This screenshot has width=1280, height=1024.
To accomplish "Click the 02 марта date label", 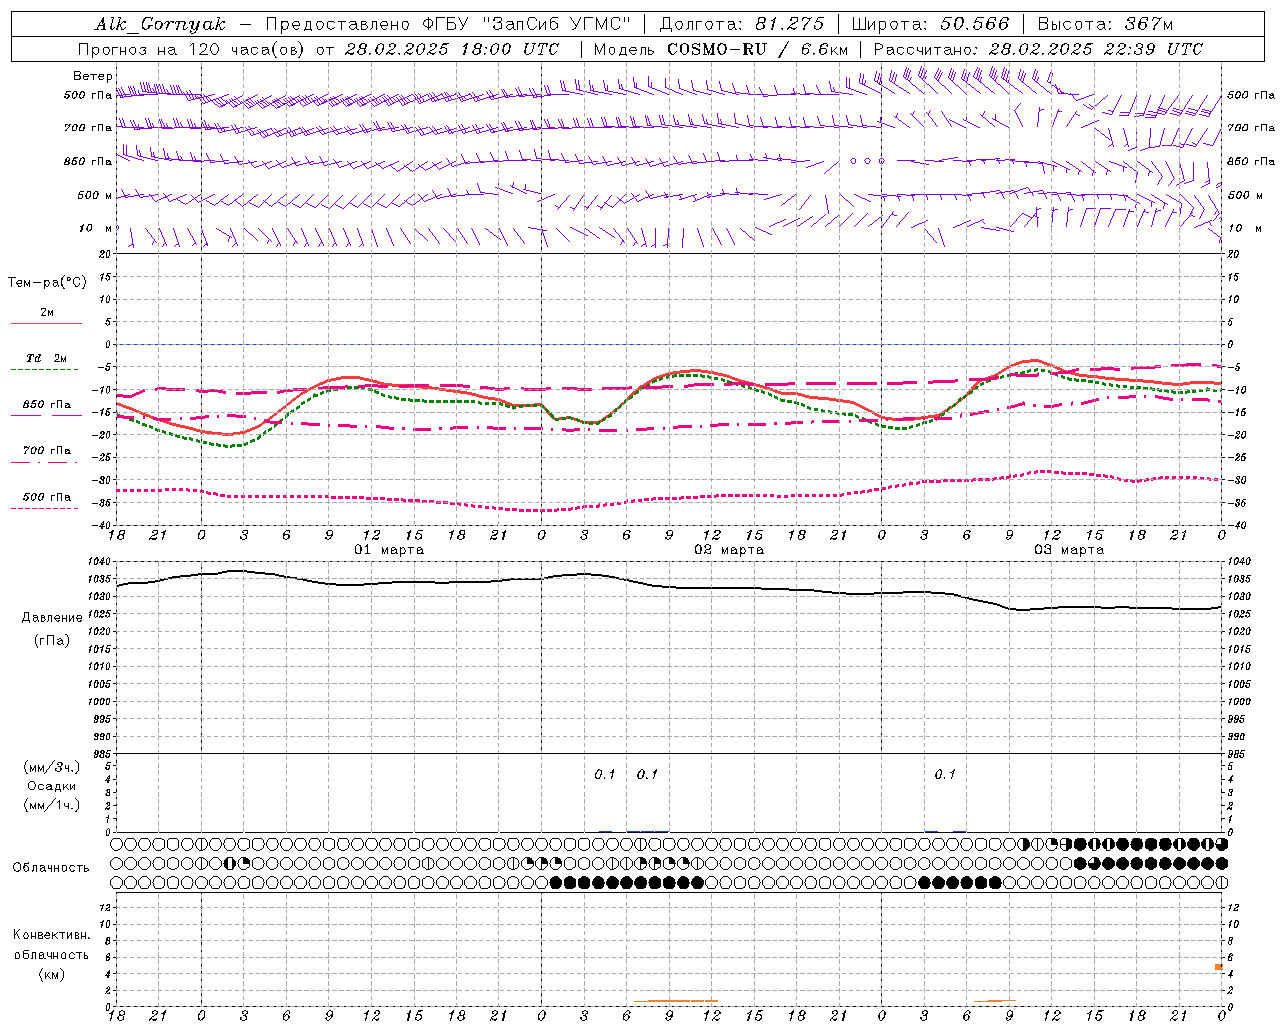I will [729, 550].
